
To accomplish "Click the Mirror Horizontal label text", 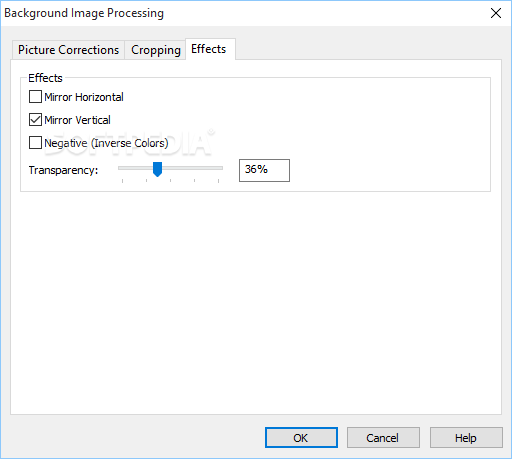I will [84, 97].
